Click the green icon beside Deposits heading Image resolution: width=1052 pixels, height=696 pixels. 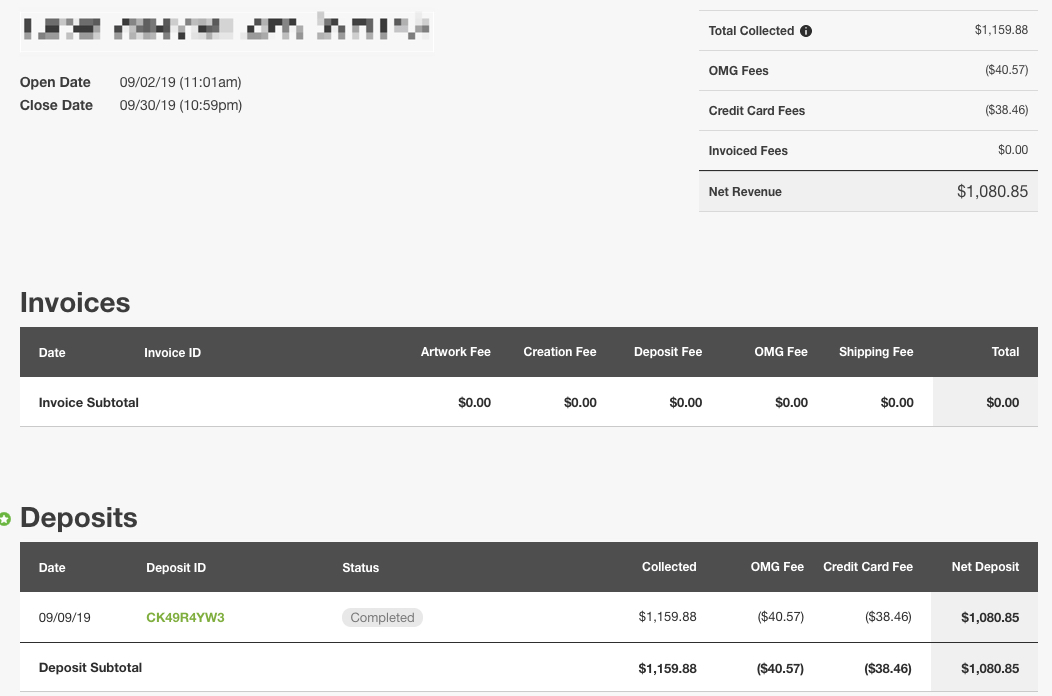click(5, 519)
